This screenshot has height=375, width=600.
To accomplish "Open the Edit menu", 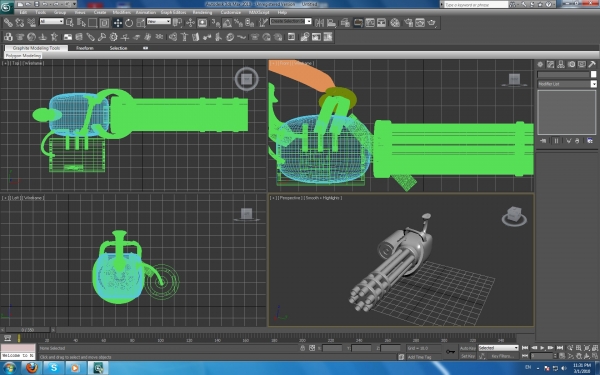I will coord(23,12).
